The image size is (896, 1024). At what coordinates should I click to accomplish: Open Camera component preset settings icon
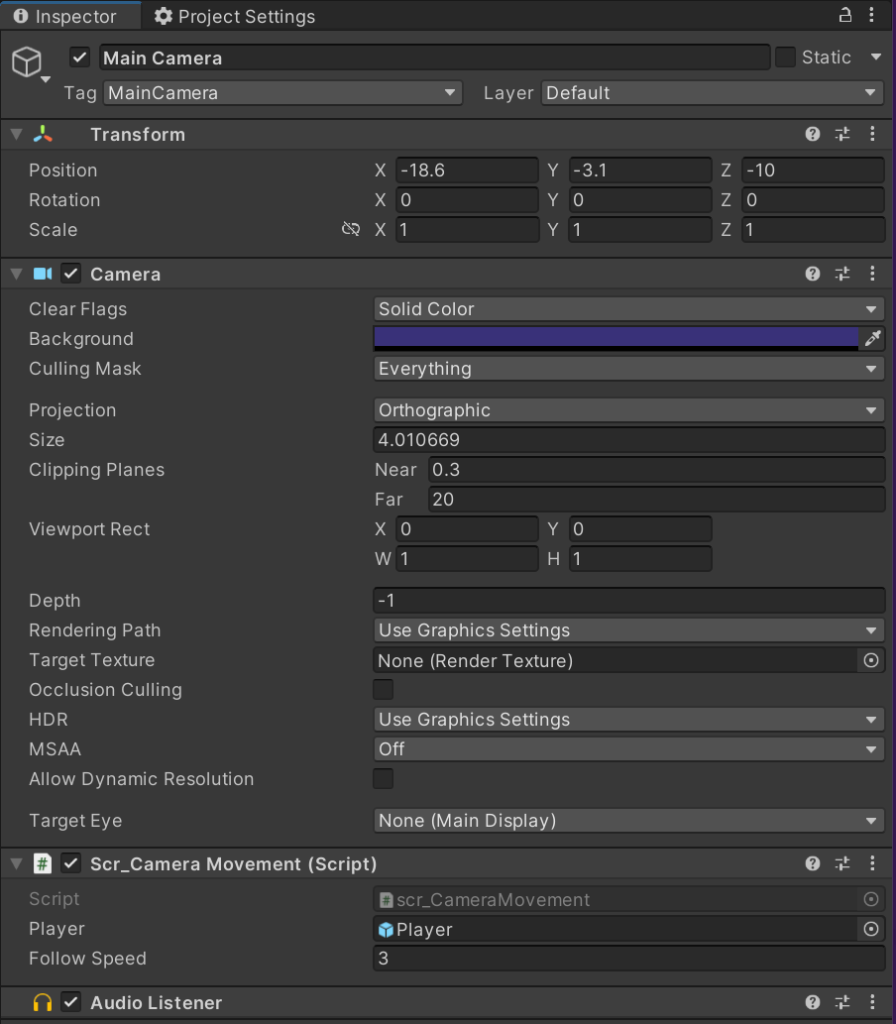[x=842, y=274]
